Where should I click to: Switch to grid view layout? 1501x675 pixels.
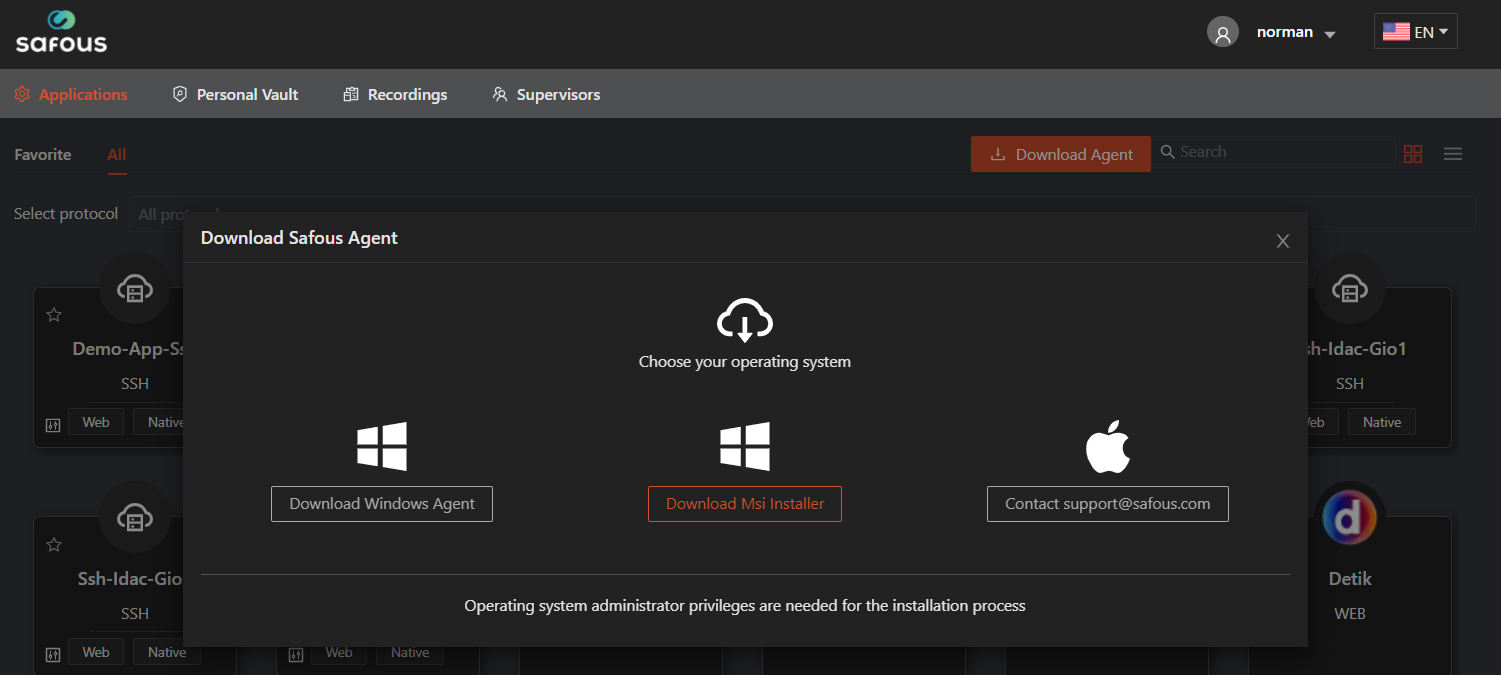[1413, 154]
